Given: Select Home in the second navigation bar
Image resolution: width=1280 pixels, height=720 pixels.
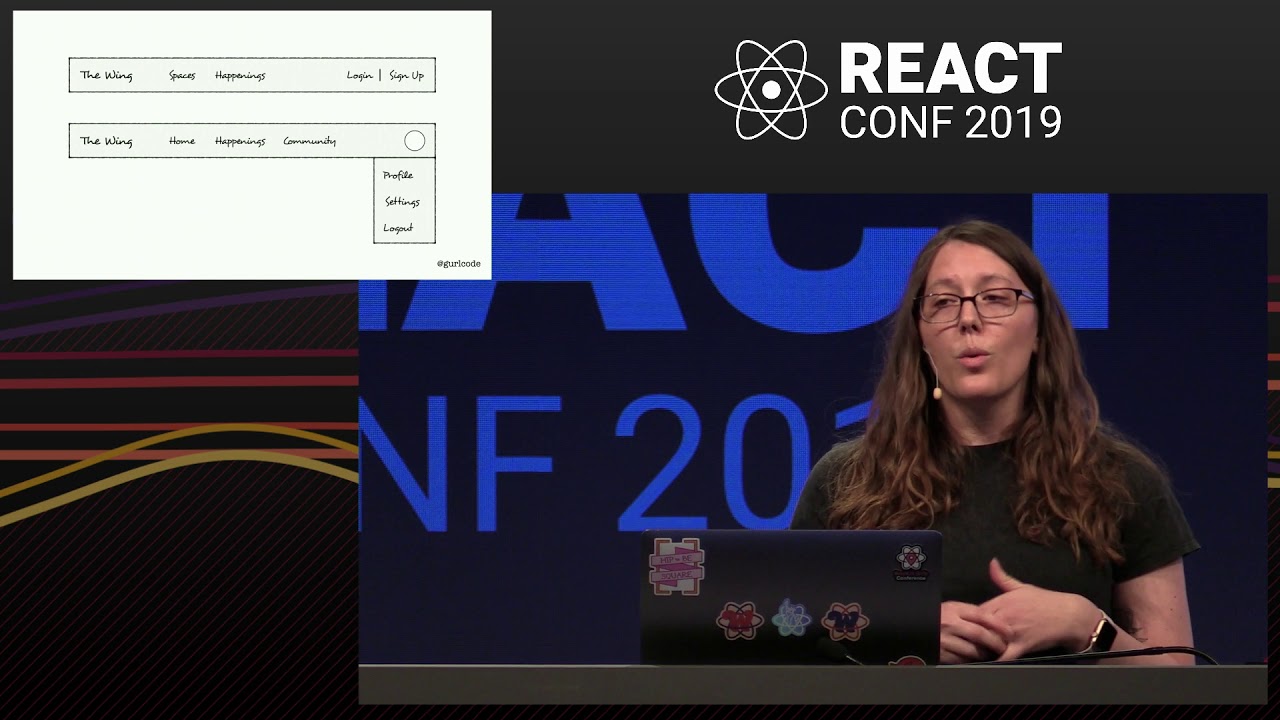Looking at the screenshot, I should pos(181,141).
